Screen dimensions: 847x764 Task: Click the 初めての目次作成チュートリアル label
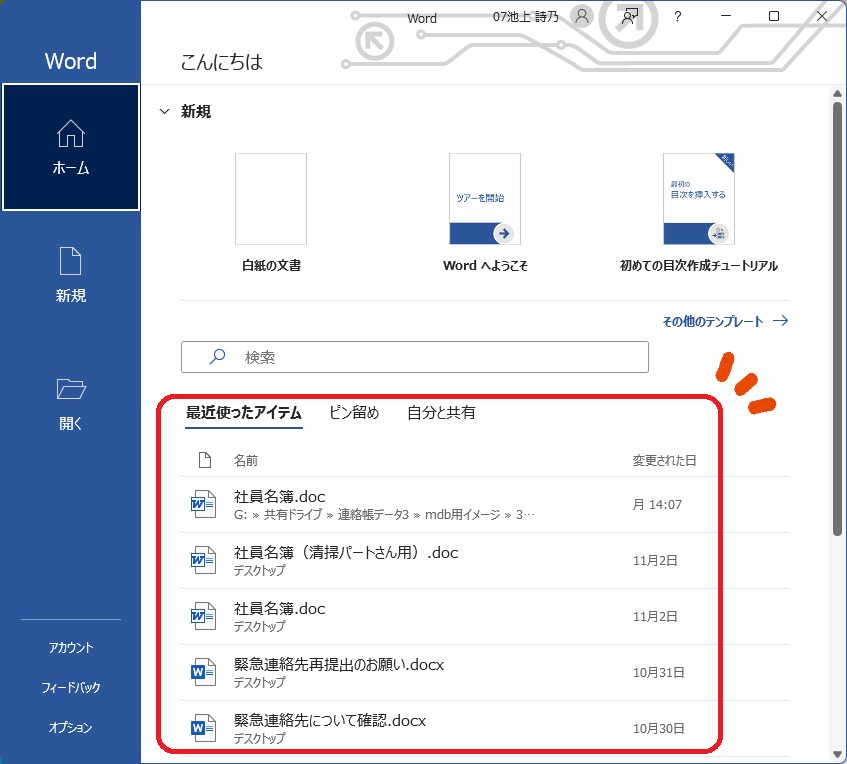pos(699,265)
